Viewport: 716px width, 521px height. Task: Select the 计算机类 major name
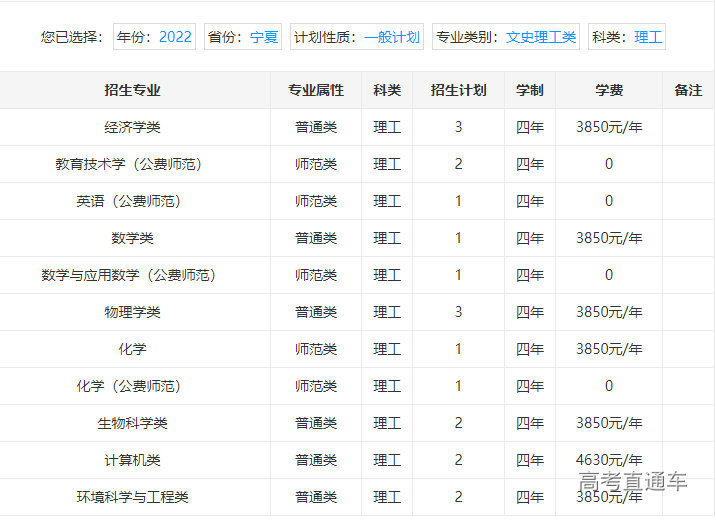click(132, 460)
